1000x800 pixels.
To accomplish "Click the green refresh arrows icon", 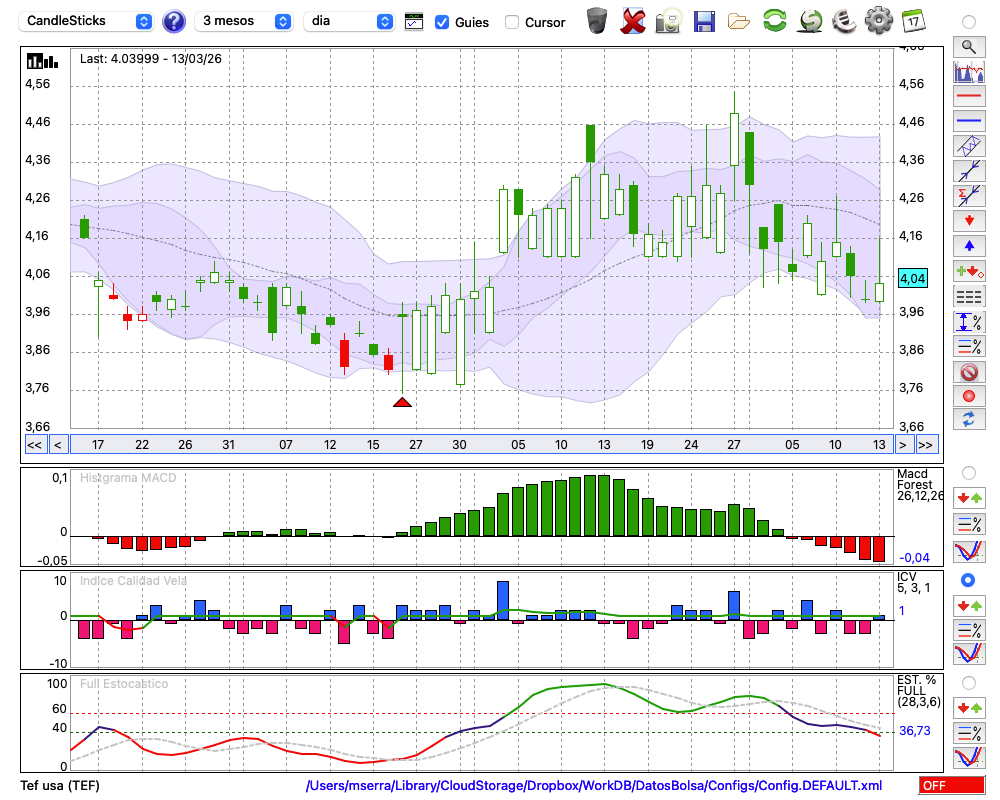I will (774, 21).
